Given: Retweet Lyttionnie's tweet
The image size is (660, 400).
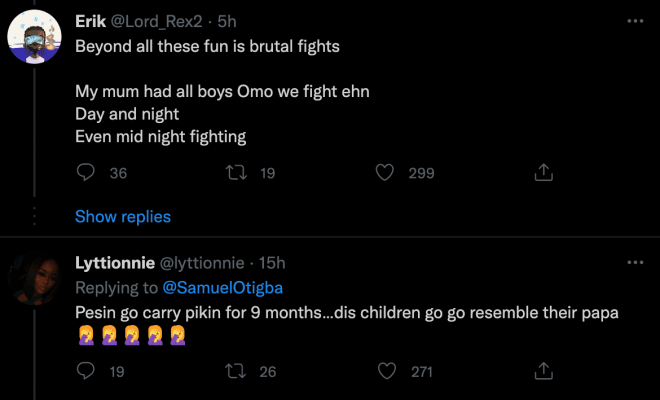Looking at the screenshot, I should (238, 371).
